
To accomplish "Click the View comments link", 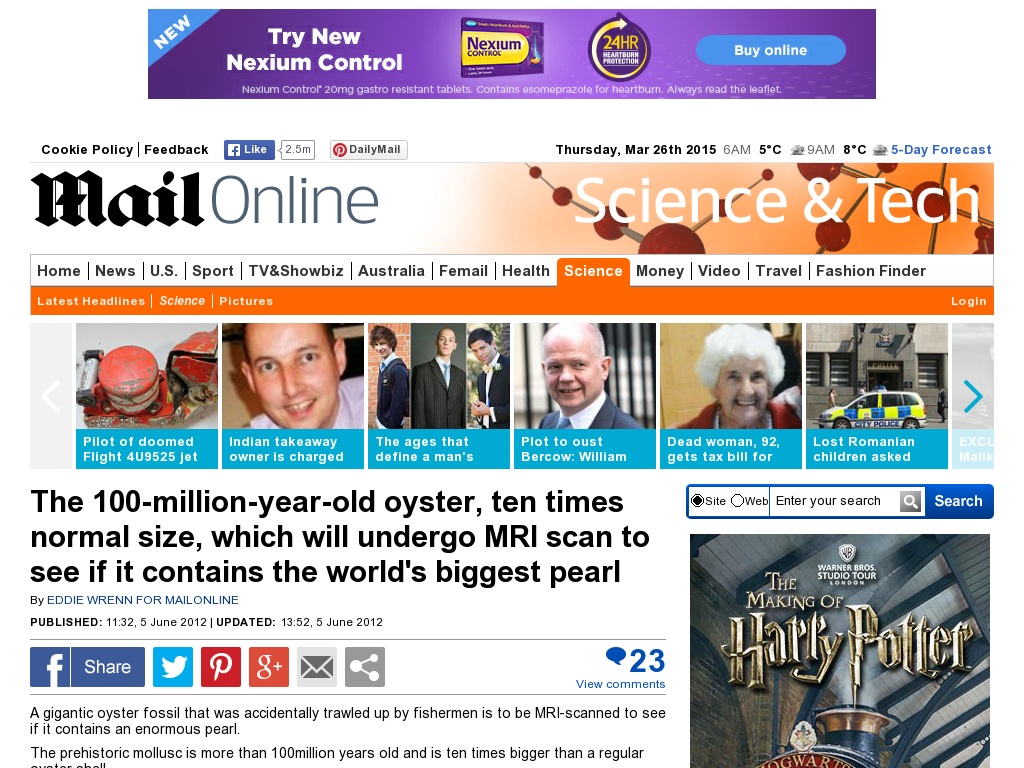I will click(x=620, y=684).
